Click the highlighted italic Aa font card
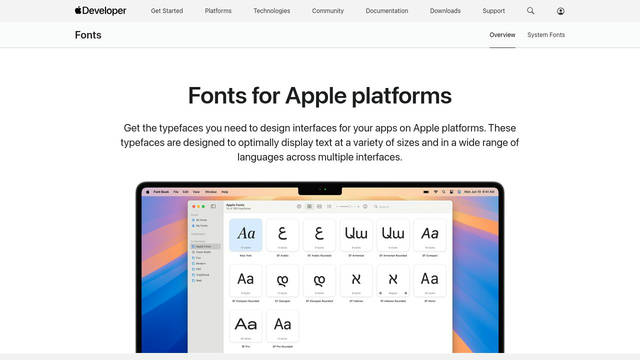Image resolution: width=640 pixels, height=360 pixels. point(246,235)
